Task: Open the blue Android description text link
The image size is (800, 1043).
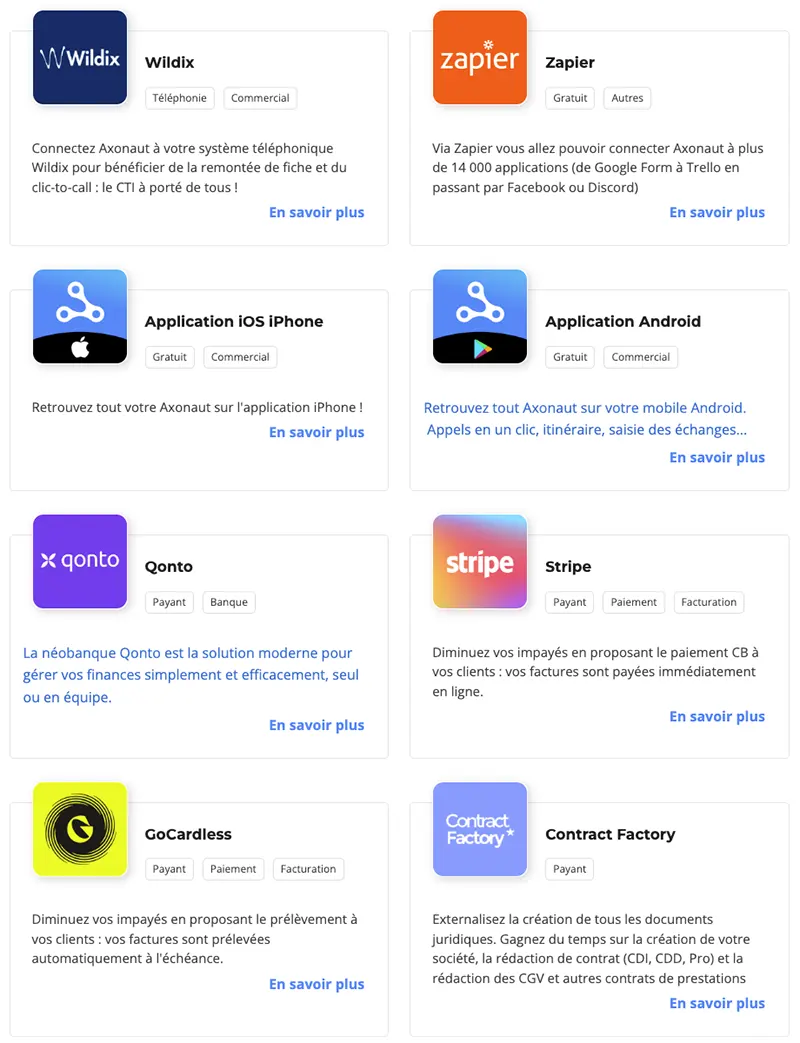Action: click(x=585, y=418)
